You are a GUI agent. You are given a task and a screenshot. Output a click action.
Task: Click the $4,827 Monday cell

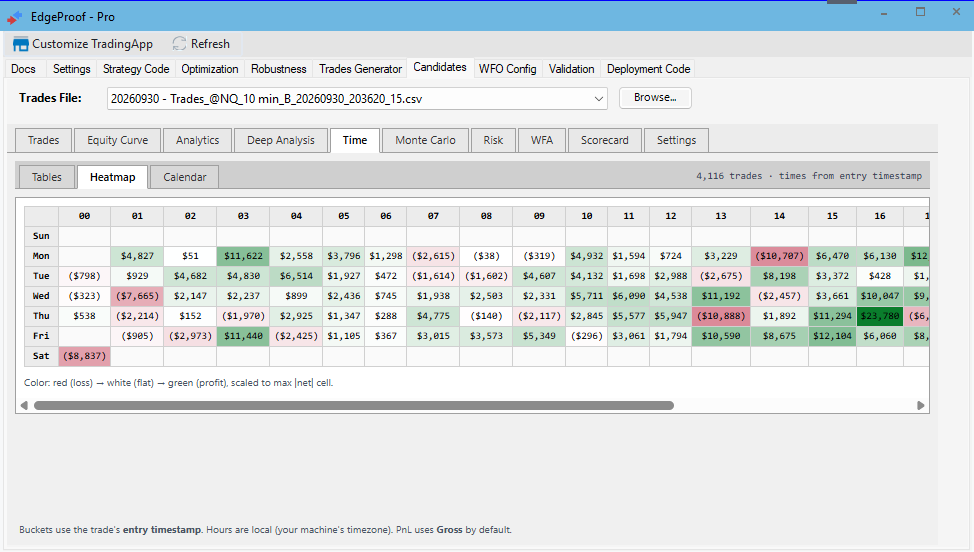(137, 256)
